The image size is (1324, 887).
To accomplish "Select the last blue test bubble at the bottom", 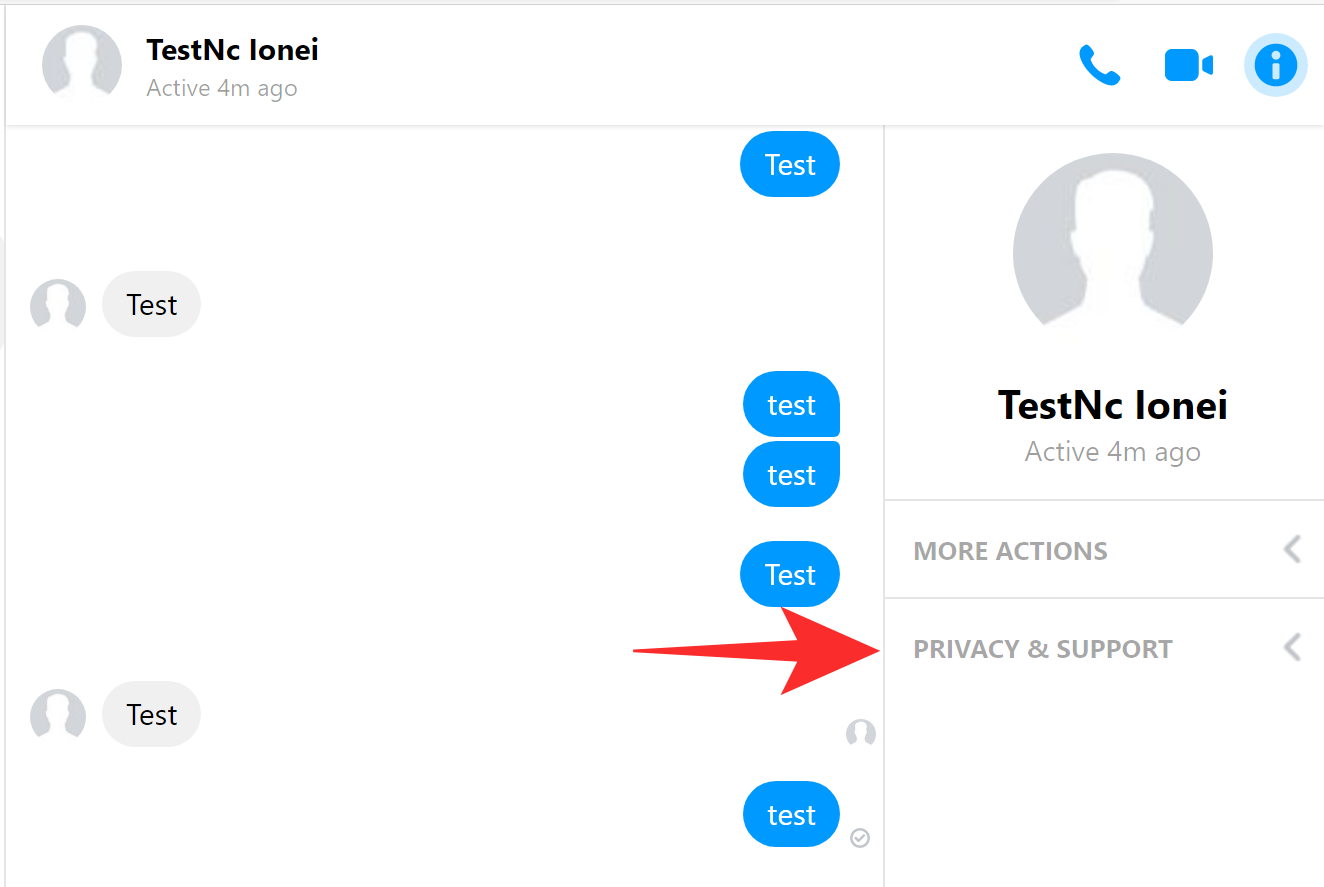I will (x=791, y=815).
